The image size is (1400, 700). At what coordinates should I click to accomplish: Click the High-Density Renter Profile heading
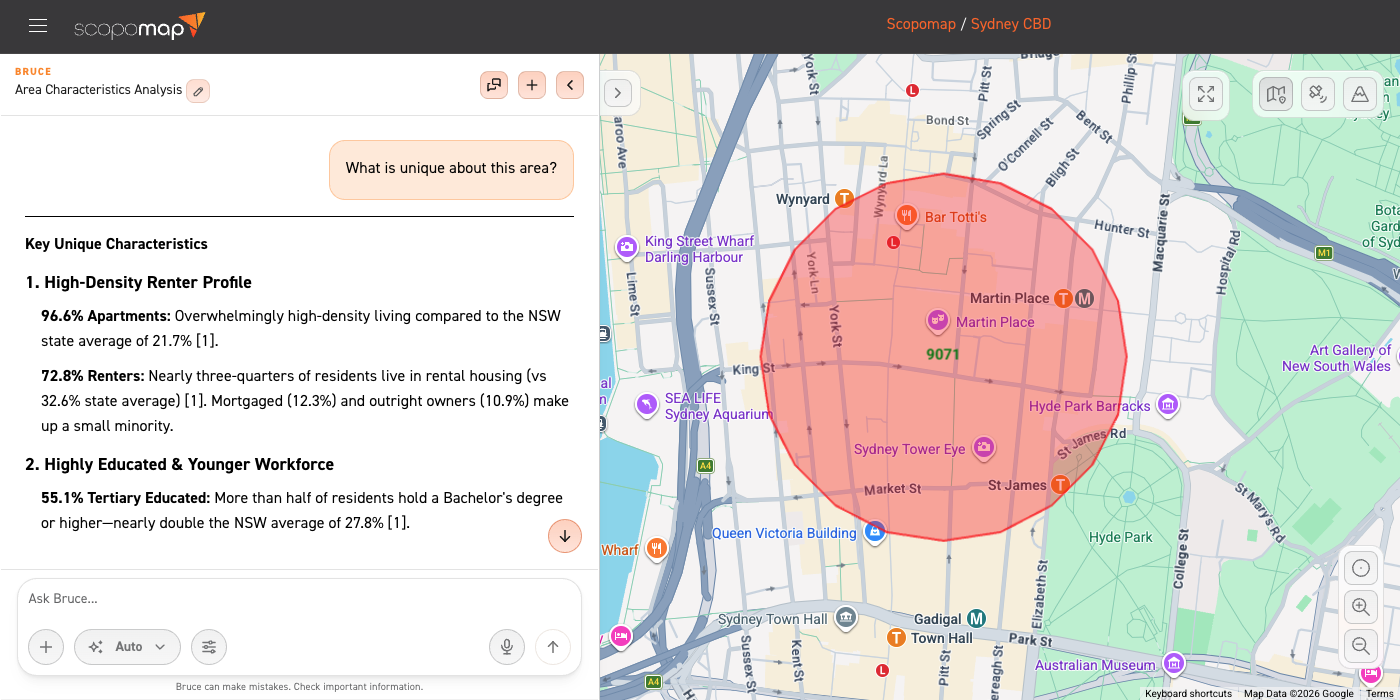point(138,283)
